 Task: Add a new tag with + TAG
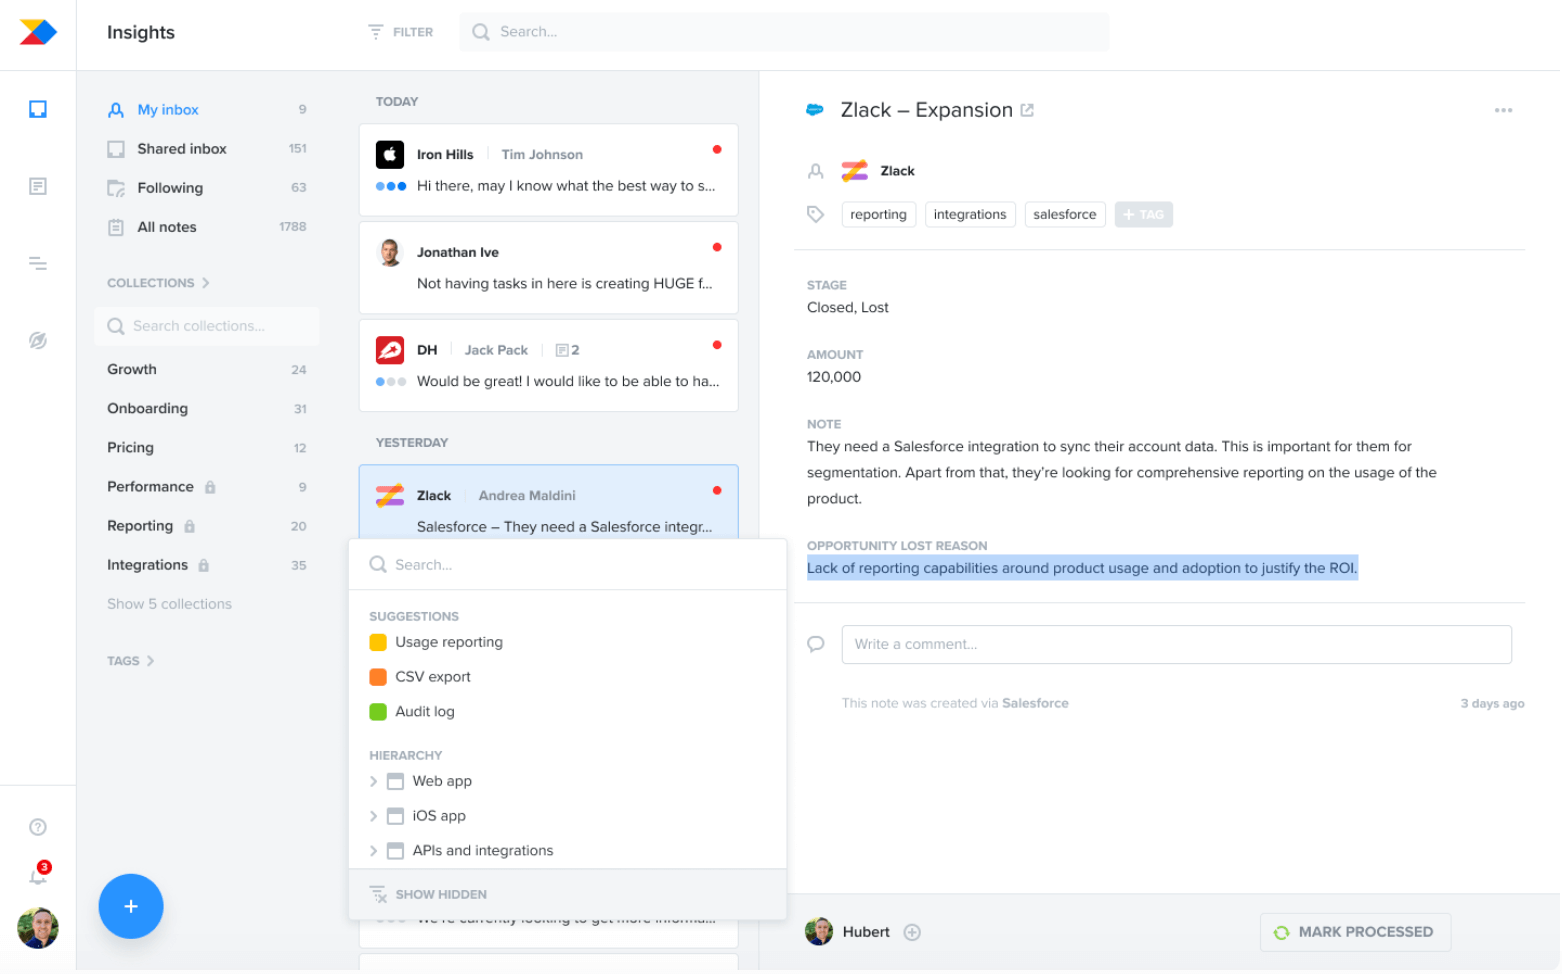pos(1144,214)
